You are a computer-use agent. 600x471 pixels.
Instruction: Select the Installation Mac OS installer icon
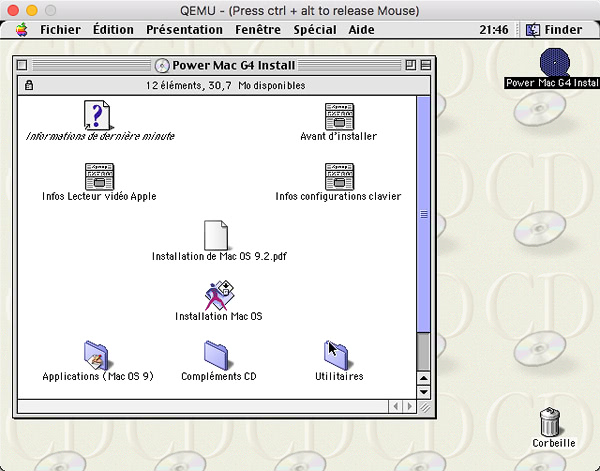219,295
